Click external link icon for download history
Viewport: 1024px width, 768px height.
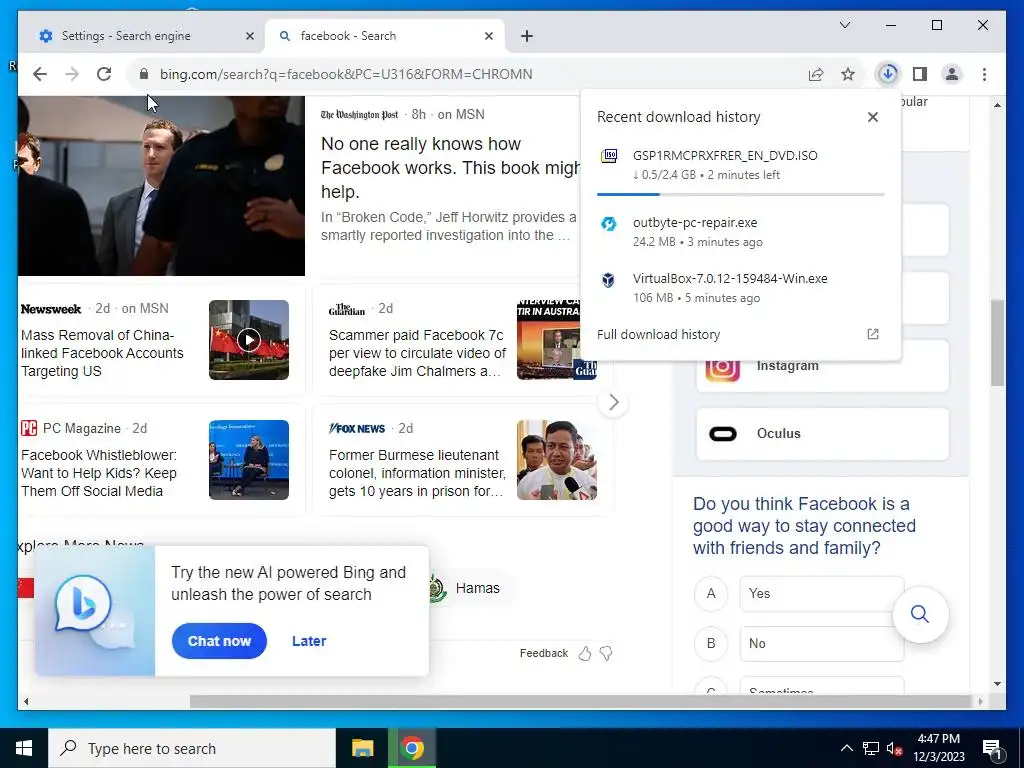pyautogui.click(x=872, y=334)
